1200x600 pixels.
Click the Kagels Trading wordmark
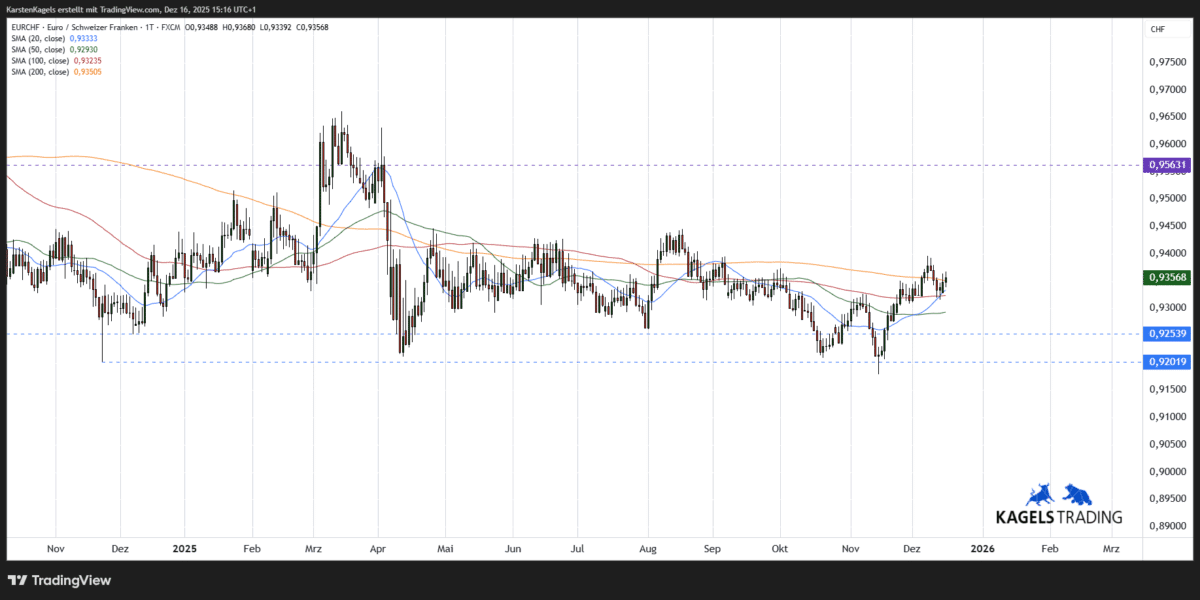pos(1058,517)
